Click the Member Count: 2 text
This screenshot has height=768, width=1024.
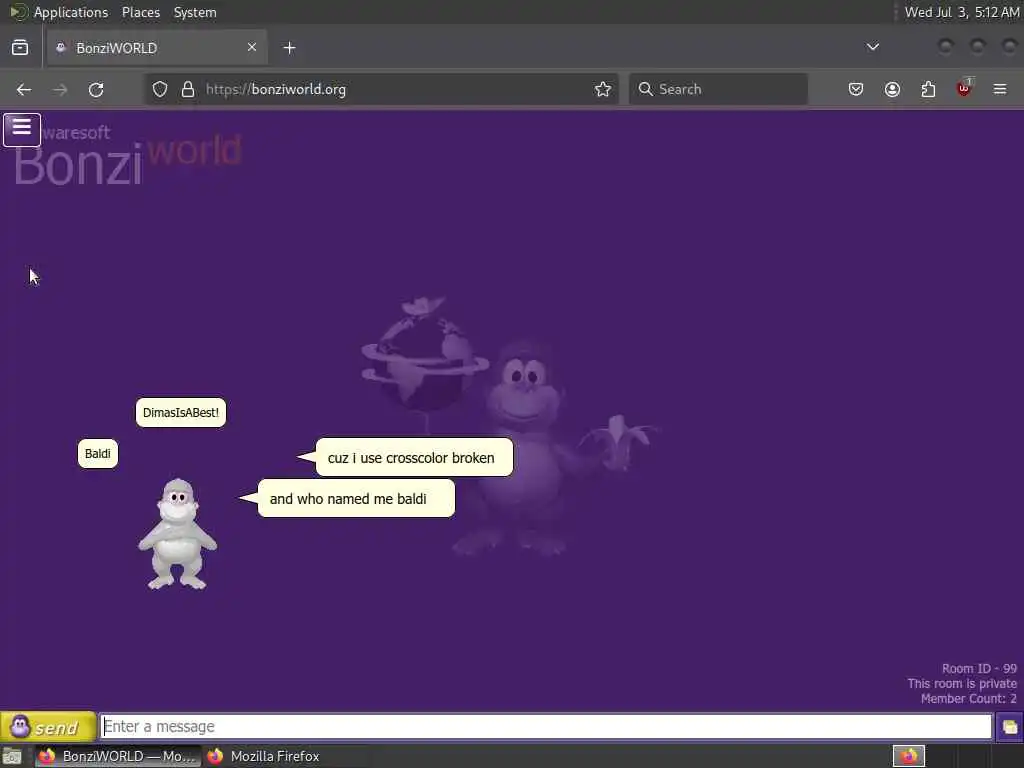pos(968,699)
